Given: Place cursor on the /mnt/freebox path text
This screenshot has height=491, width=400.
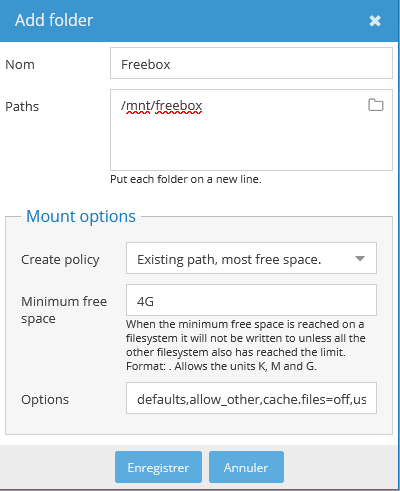Looking at the screenshot, I should coord(162,106).
